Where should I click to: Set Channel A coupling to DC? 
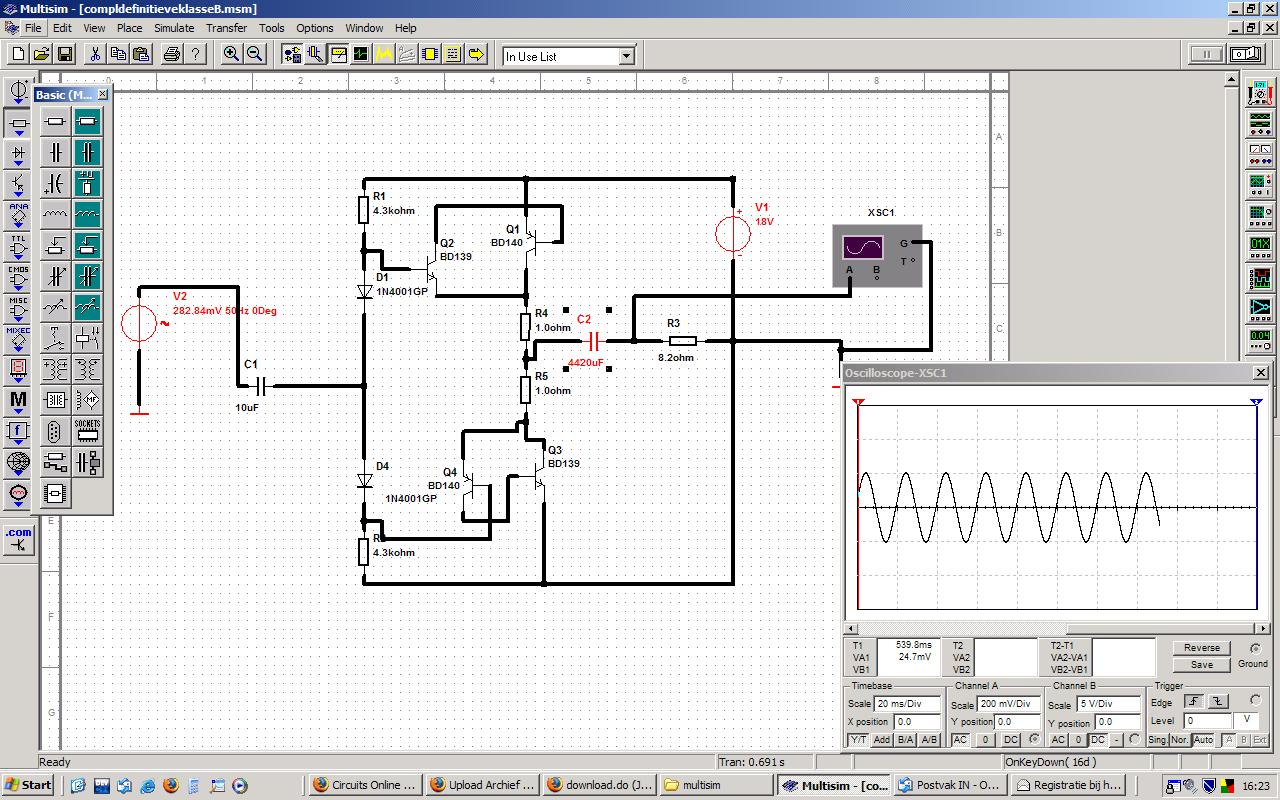point(1010,740)
